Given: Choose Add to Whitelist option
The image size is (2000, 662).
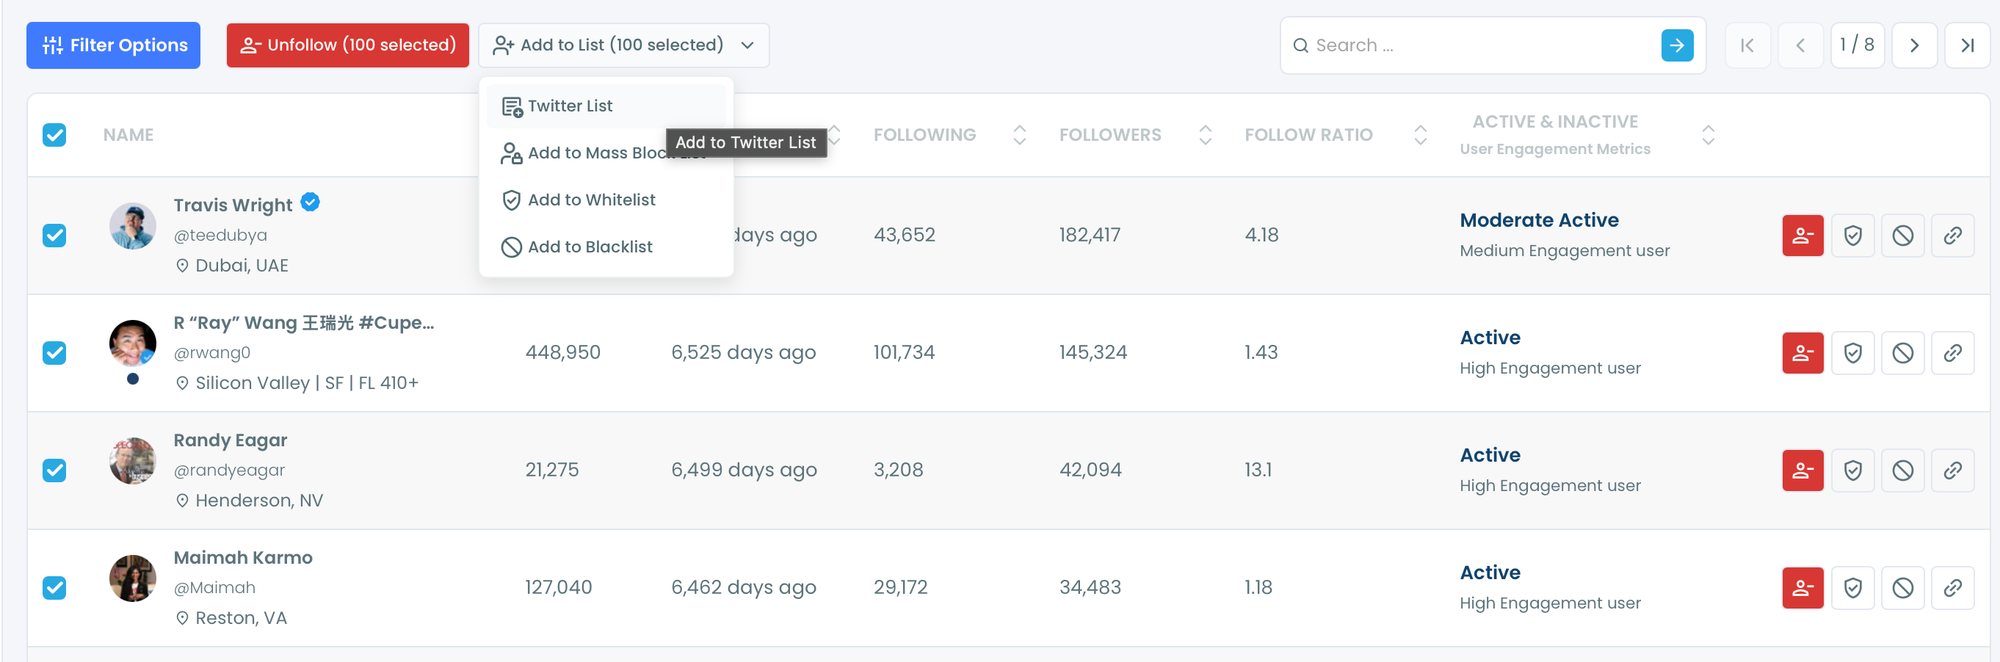Looking at the screenshot, I should click(591, 200).
